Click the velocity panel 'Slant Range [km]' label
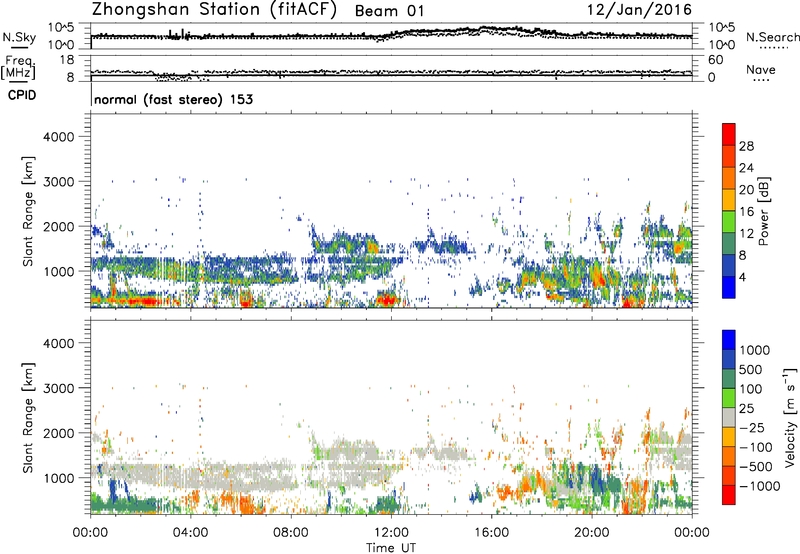Screen dimensions: 800x554 pos(28,417)
